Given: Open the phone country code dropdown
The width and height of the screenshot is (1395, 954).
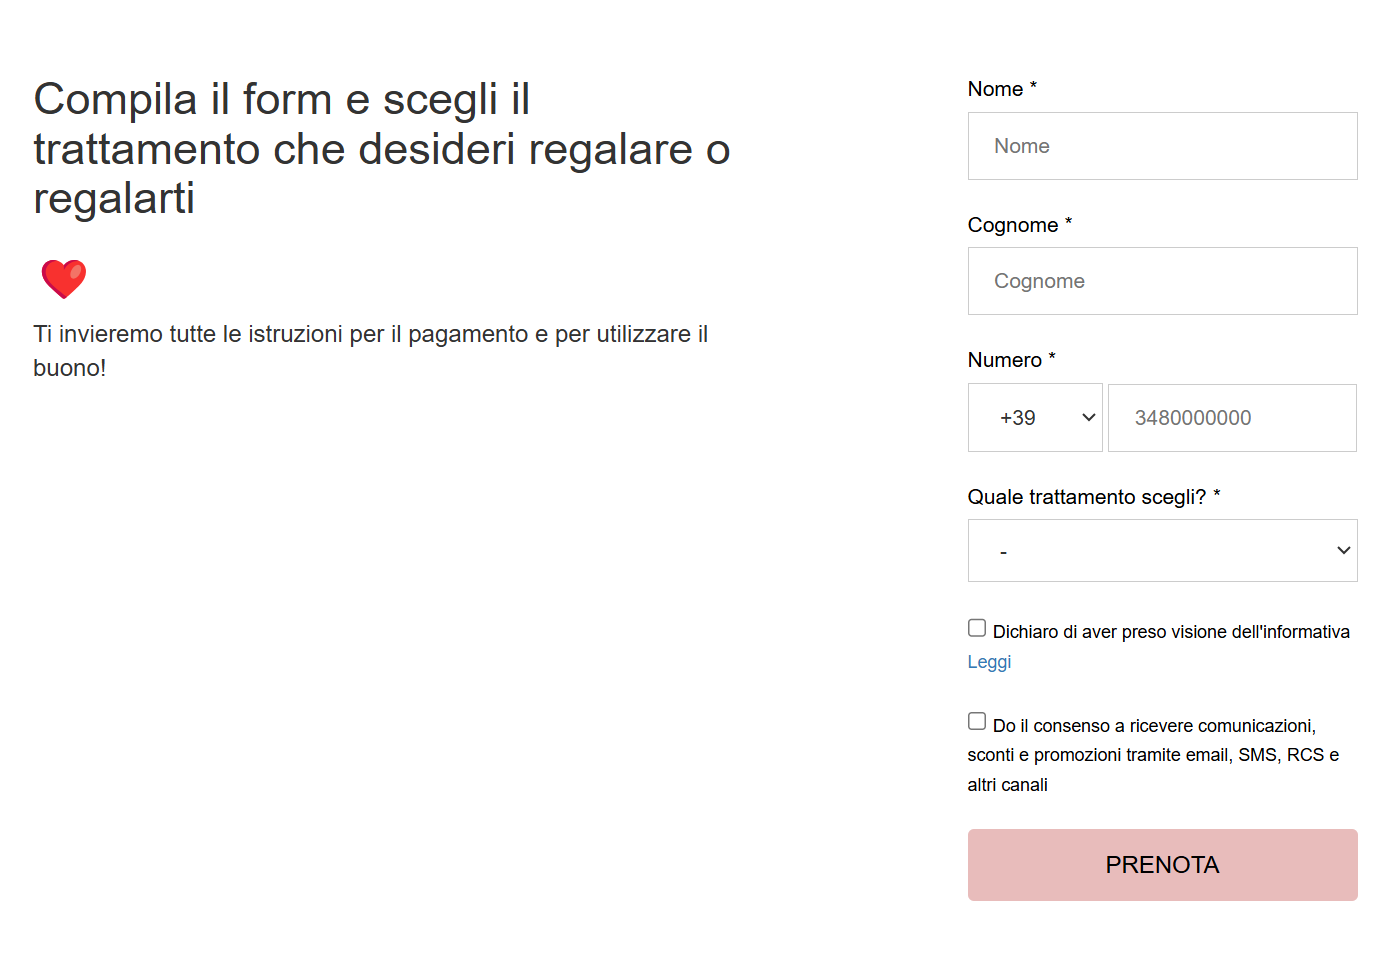Looking at the screenshot, I should pyautogui.click(x=1035, y=417).
